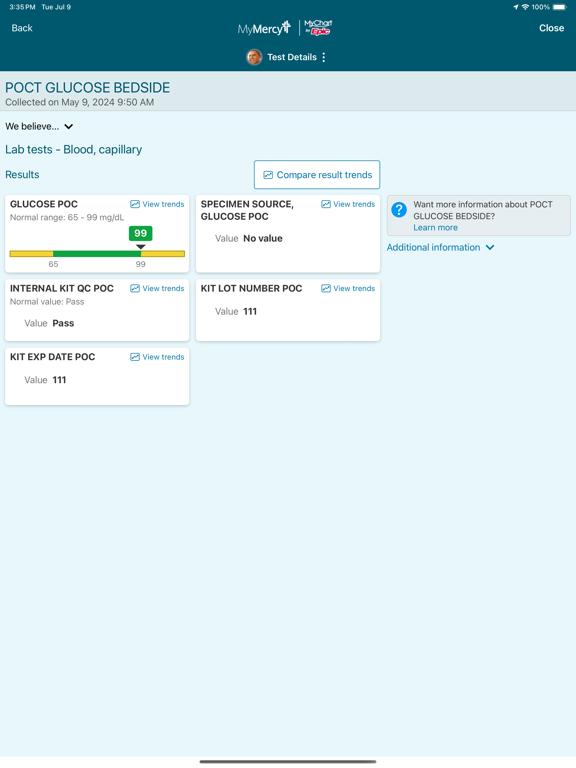Select the POCT GLUCOSE BEDSIDE title
Screen dimensions: 576x768
click(x=88, y=88)
